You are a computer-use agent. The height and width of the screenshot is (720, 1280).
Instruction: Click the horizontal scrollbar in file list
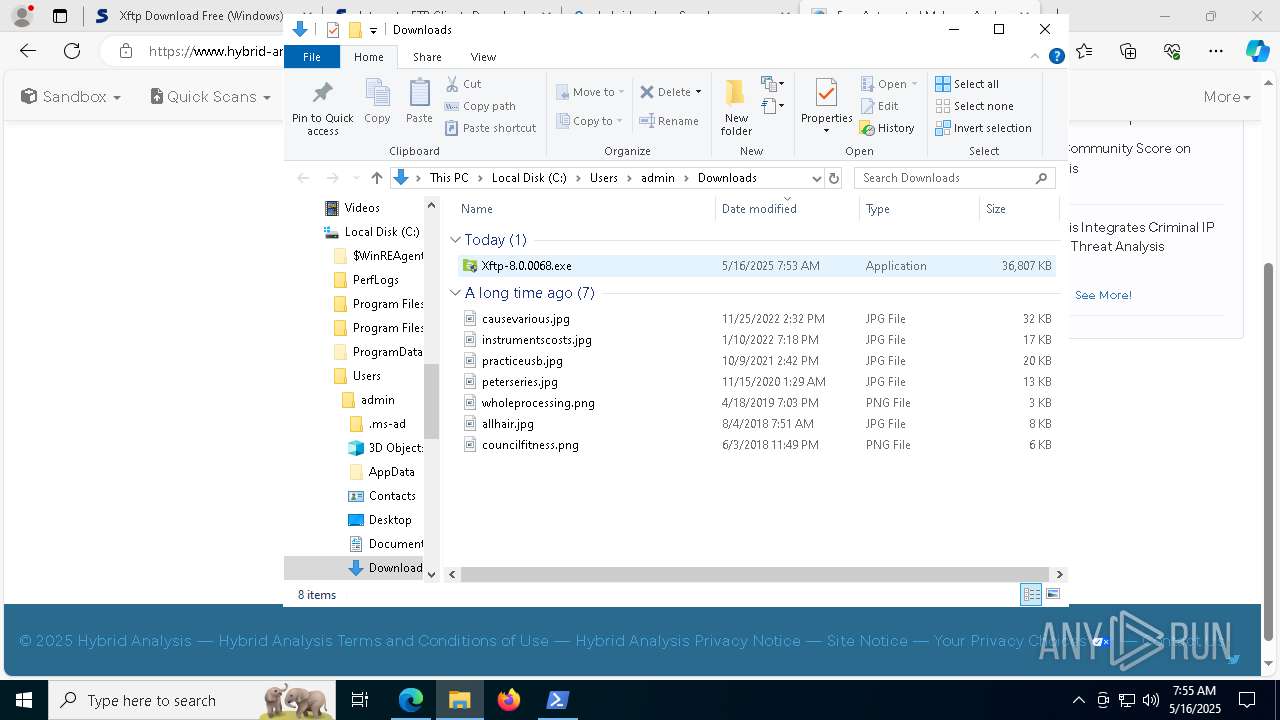coord(755,575)
